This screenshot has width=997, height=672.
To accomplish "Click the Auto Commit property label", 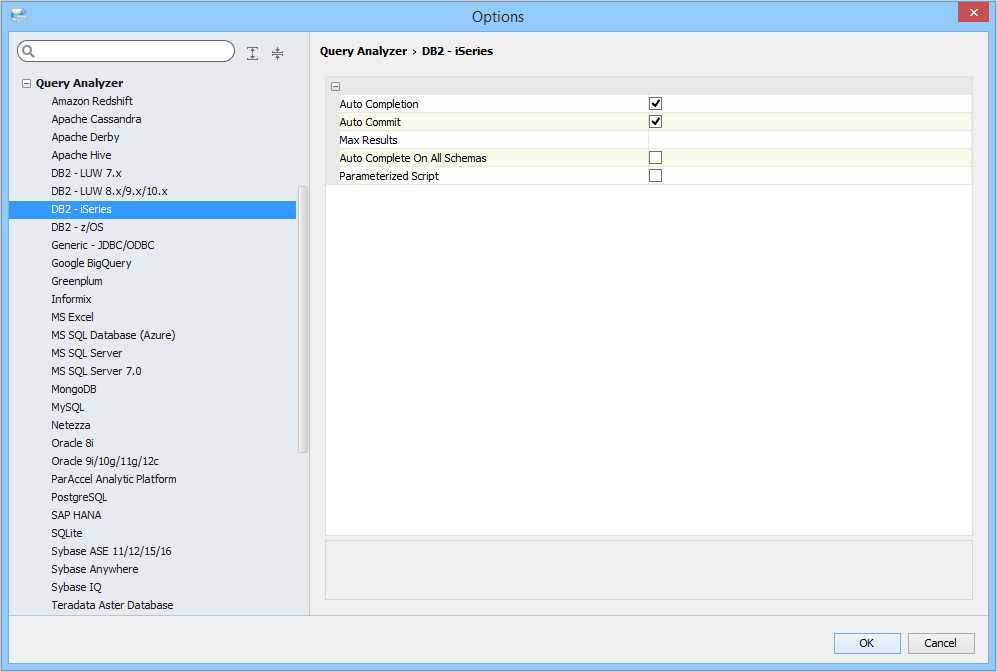I will pyautogui.click(x=370, y=122).
